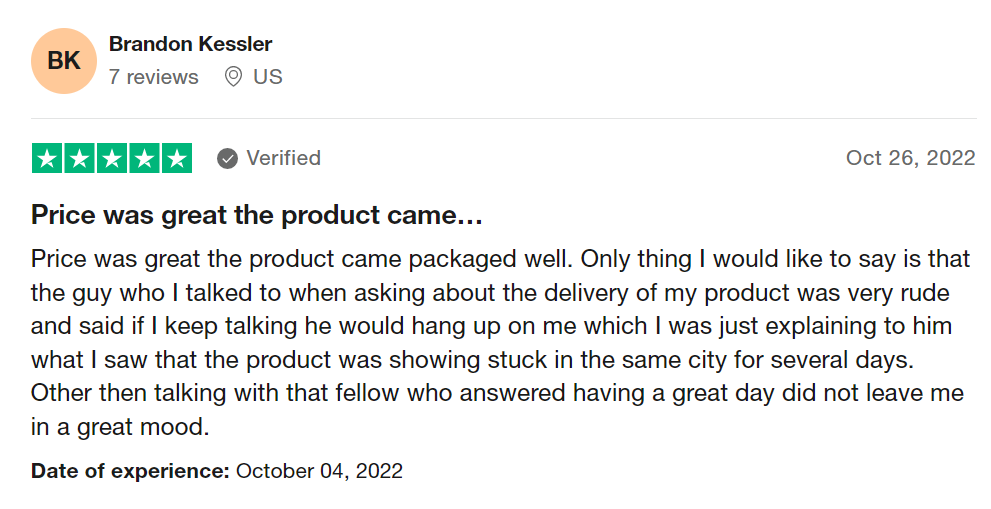
Task: Click the fourth green star
Action: [x=144, y=158]
